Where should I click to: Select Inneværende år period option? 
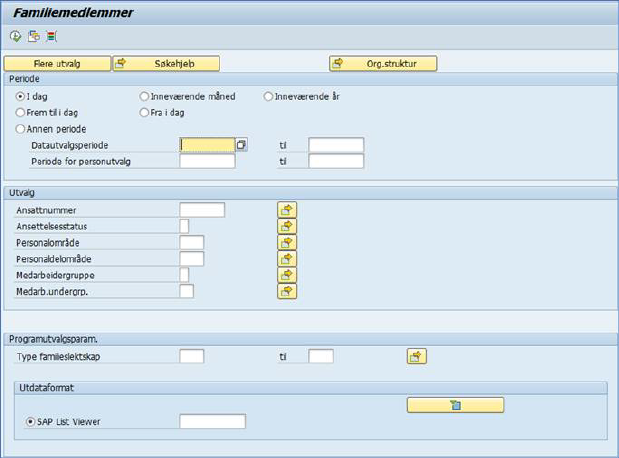268,96
